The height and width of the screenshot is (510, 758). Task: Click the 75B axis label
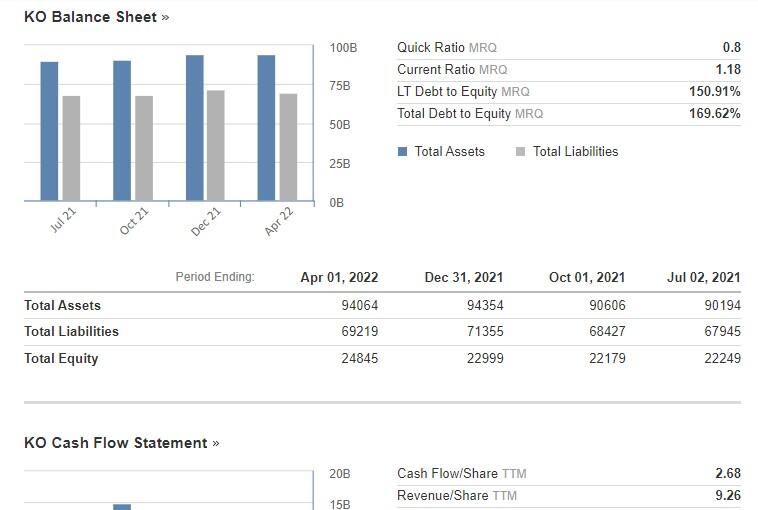pyautogui.click(x=340, y=86)
